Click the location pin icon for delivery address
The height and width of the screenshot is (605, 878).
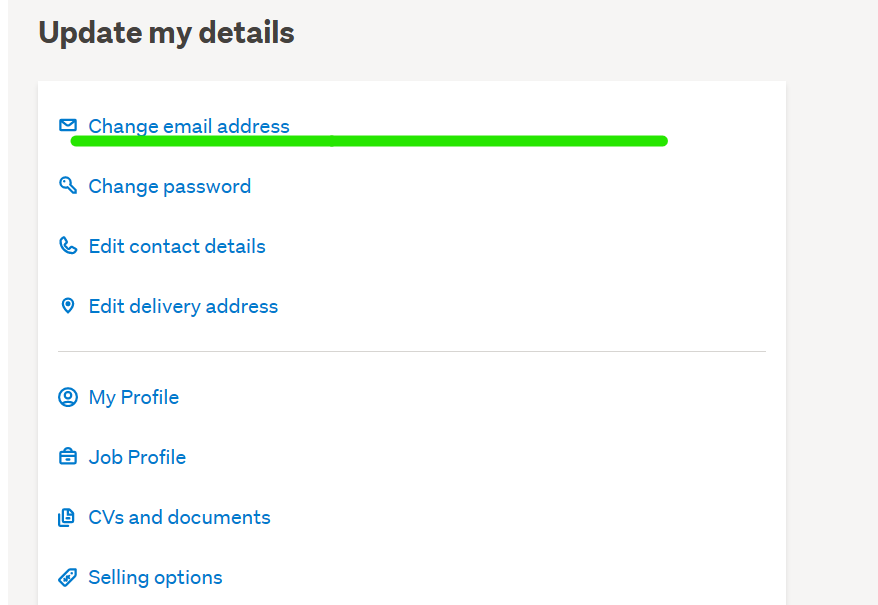click(68, 305)
